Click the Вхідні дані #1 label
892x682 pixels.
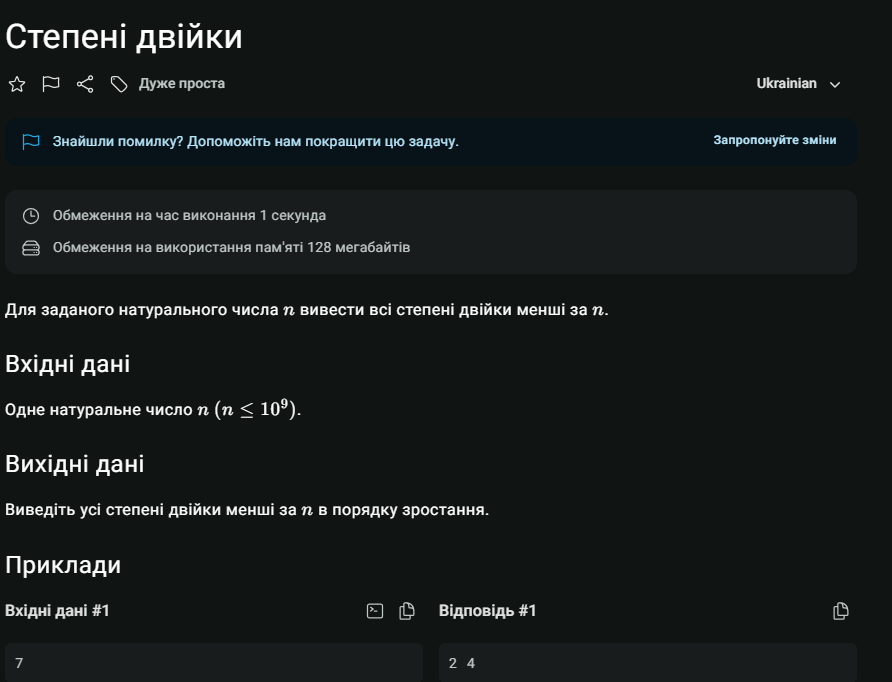pos(57,611)
